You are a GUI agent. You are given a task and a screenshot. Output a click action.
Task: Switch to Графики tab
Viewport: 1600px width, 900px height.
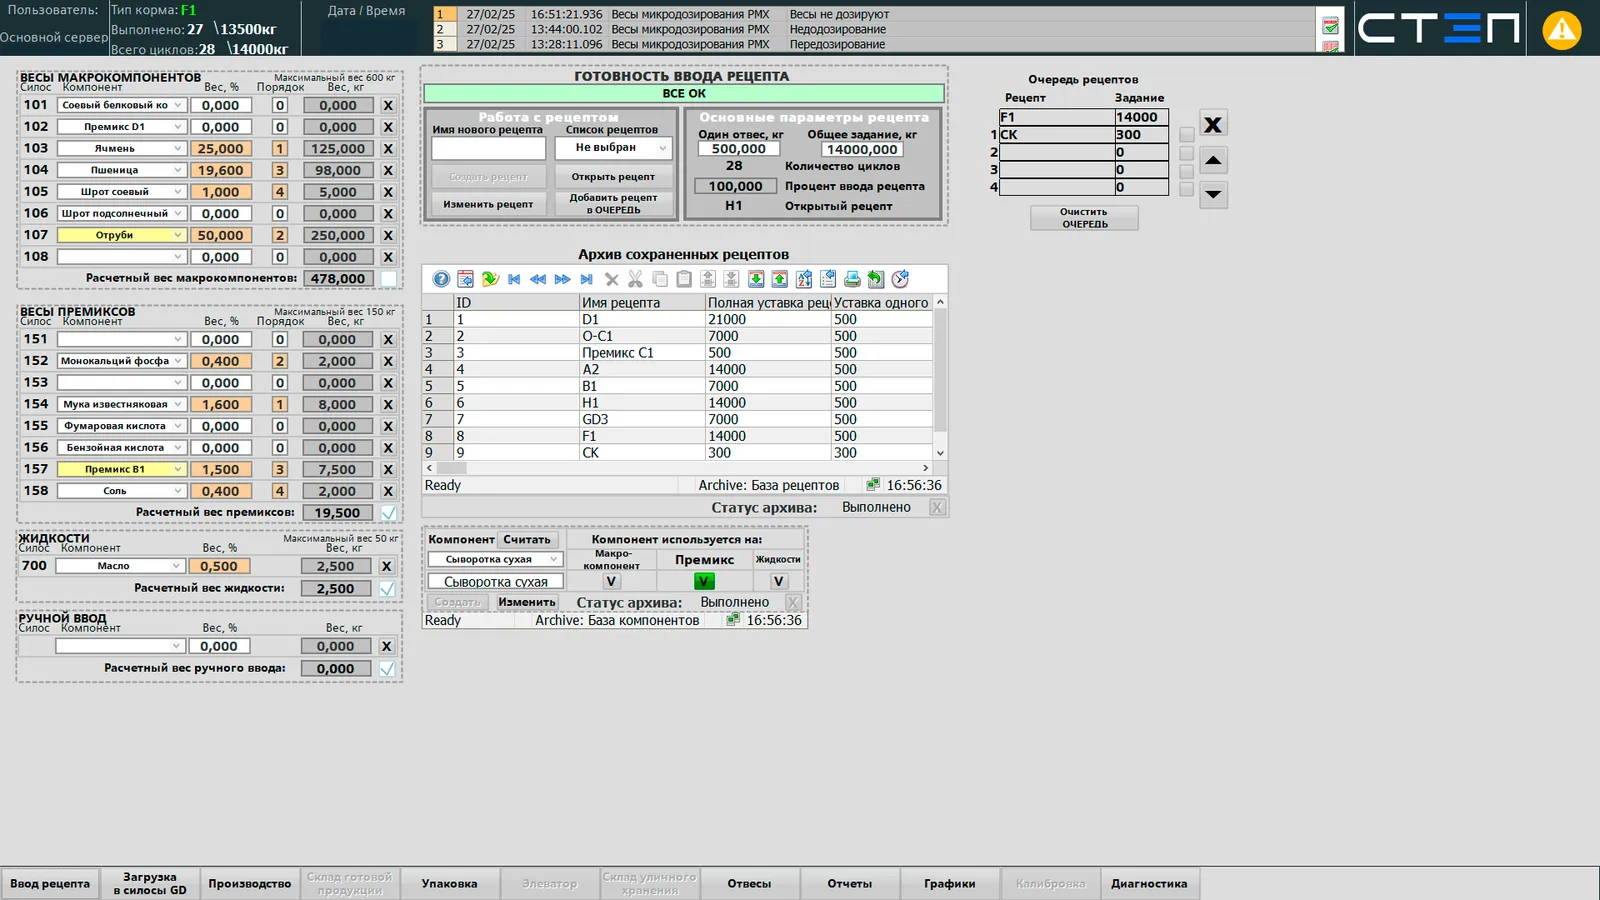tap(950, 883)
